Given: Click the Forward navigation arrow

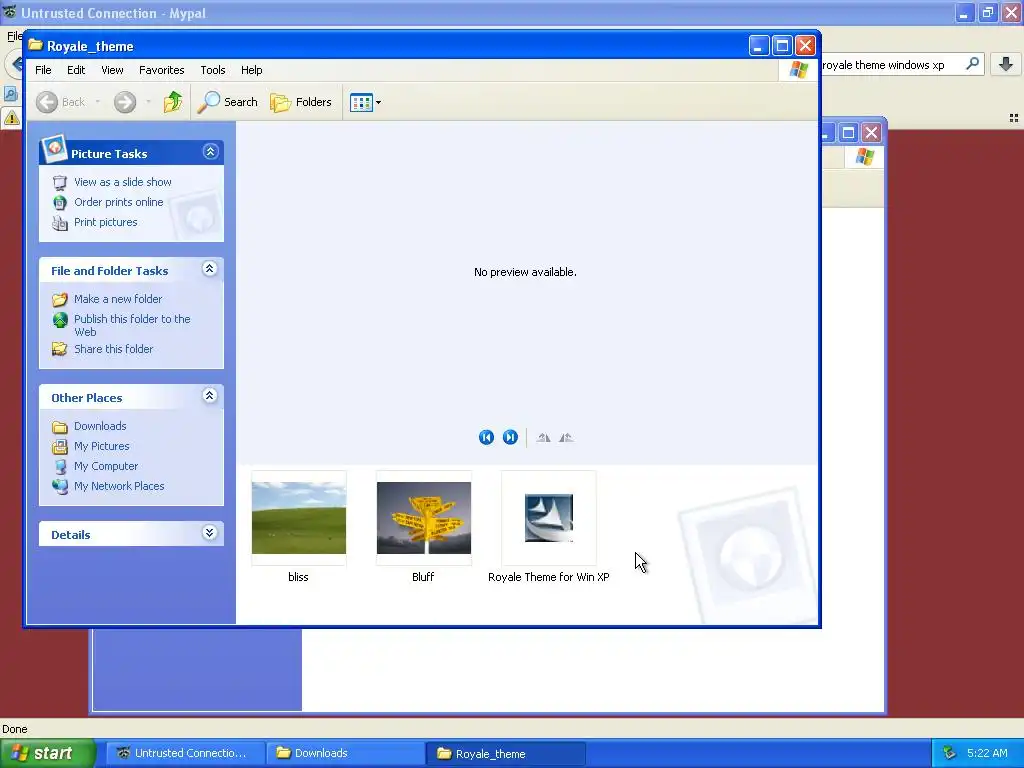Looking at the screenshot, I should click(x=125, y=102).
